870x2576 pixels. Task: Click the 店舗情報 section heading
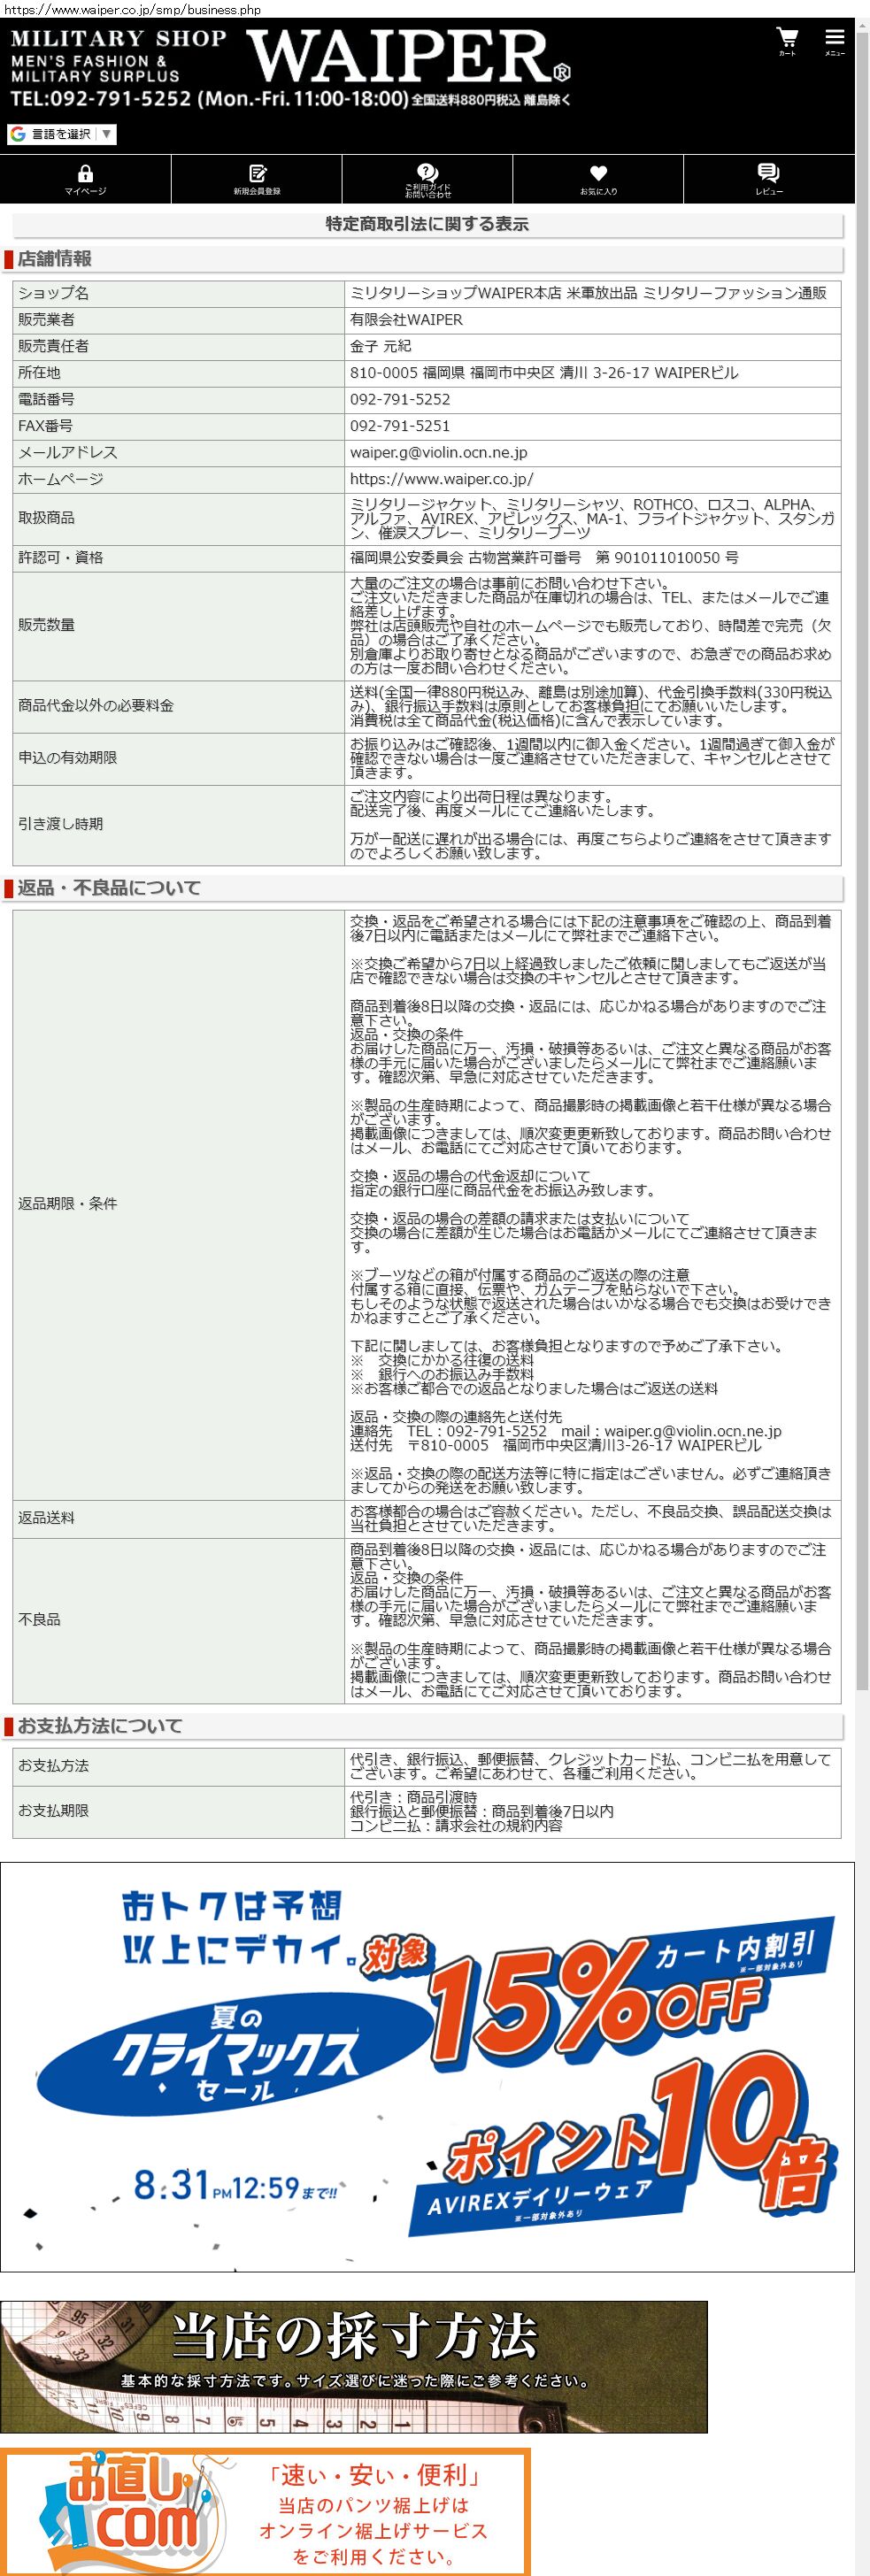pyautogui.click(x=54, y=259)
